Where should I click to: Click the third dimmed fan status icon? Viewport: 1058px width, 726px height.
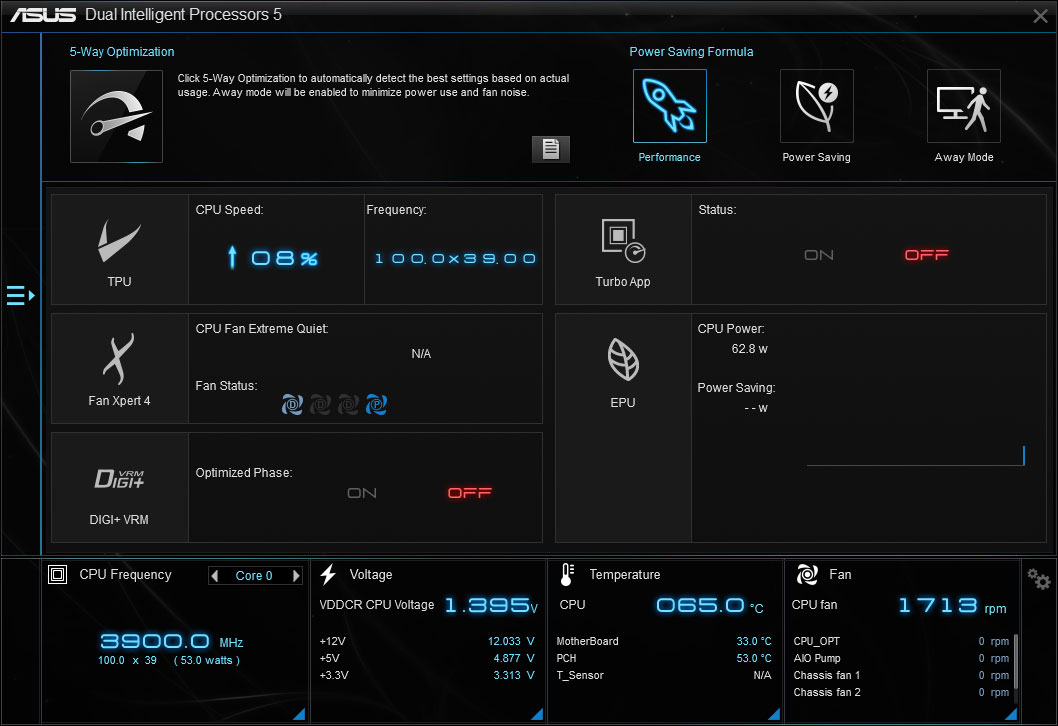[x=347, y=404]
